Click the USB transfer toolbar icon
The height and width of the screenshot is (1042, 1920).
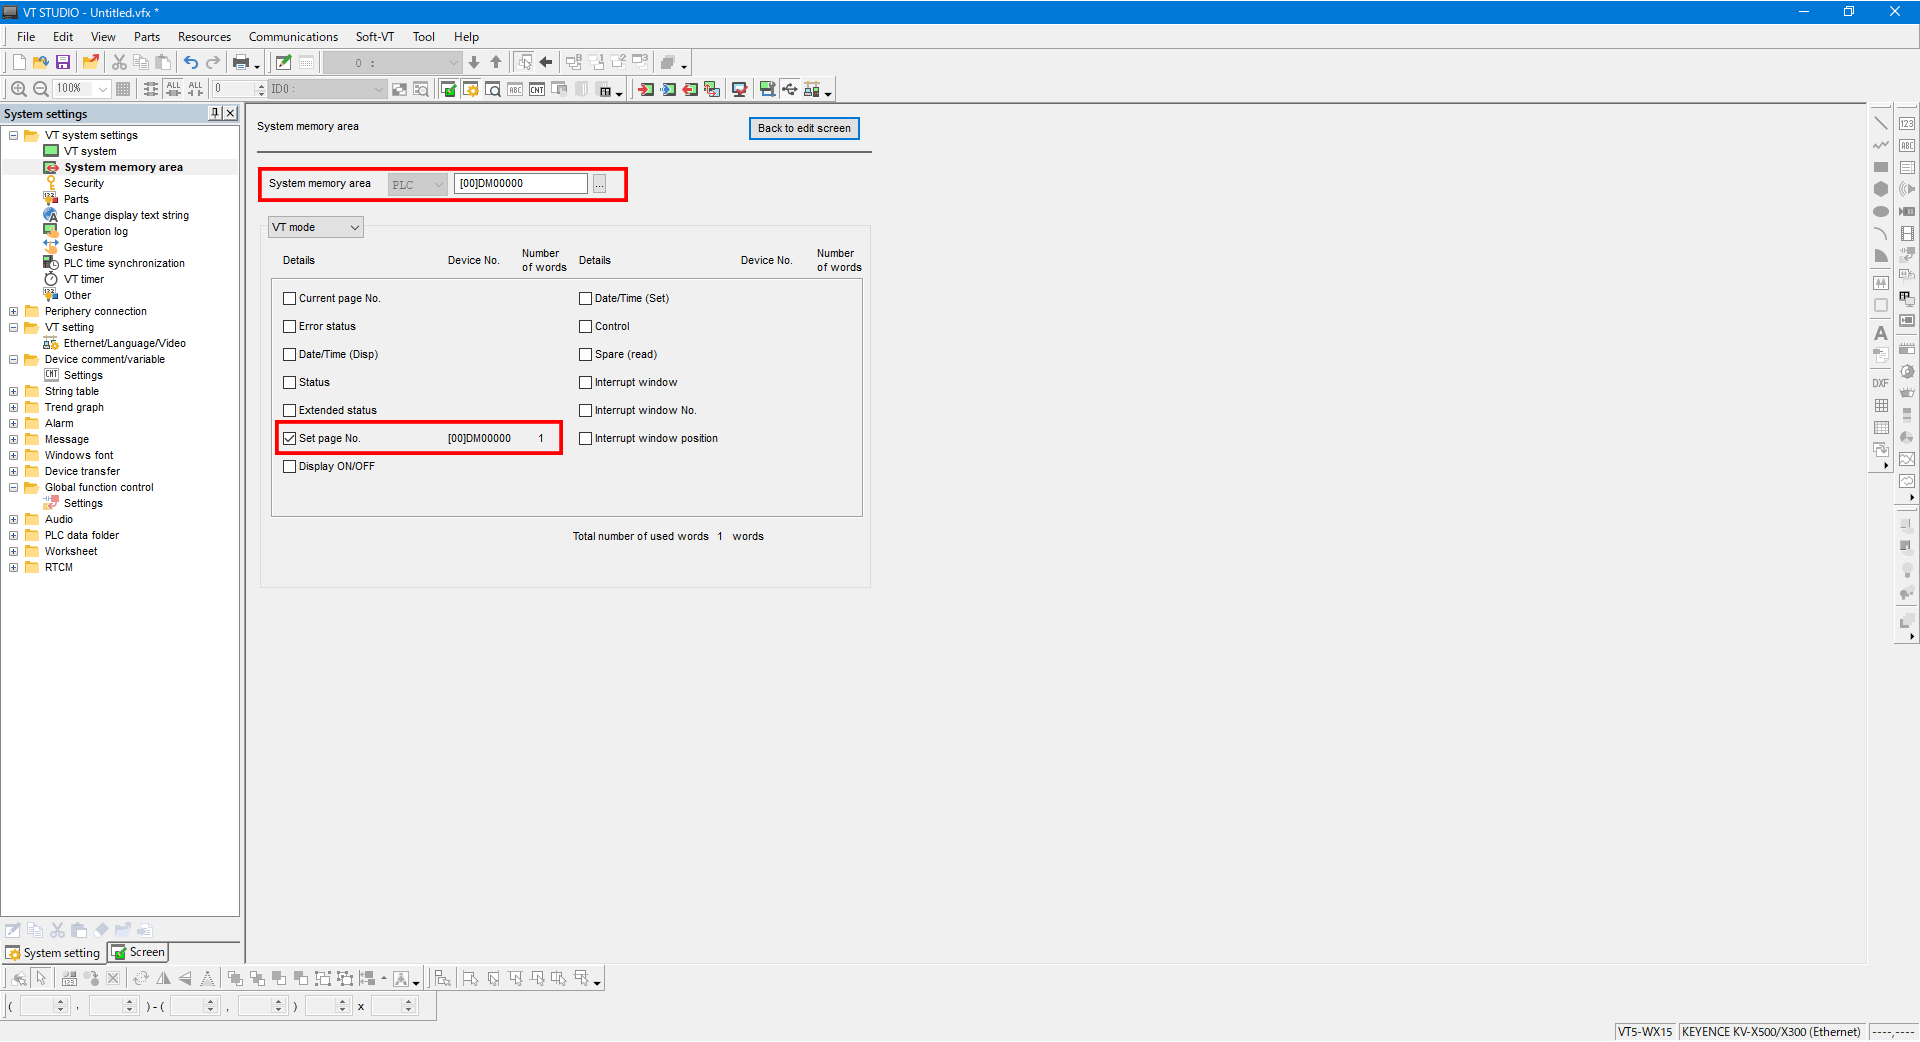tap(790, 89)
